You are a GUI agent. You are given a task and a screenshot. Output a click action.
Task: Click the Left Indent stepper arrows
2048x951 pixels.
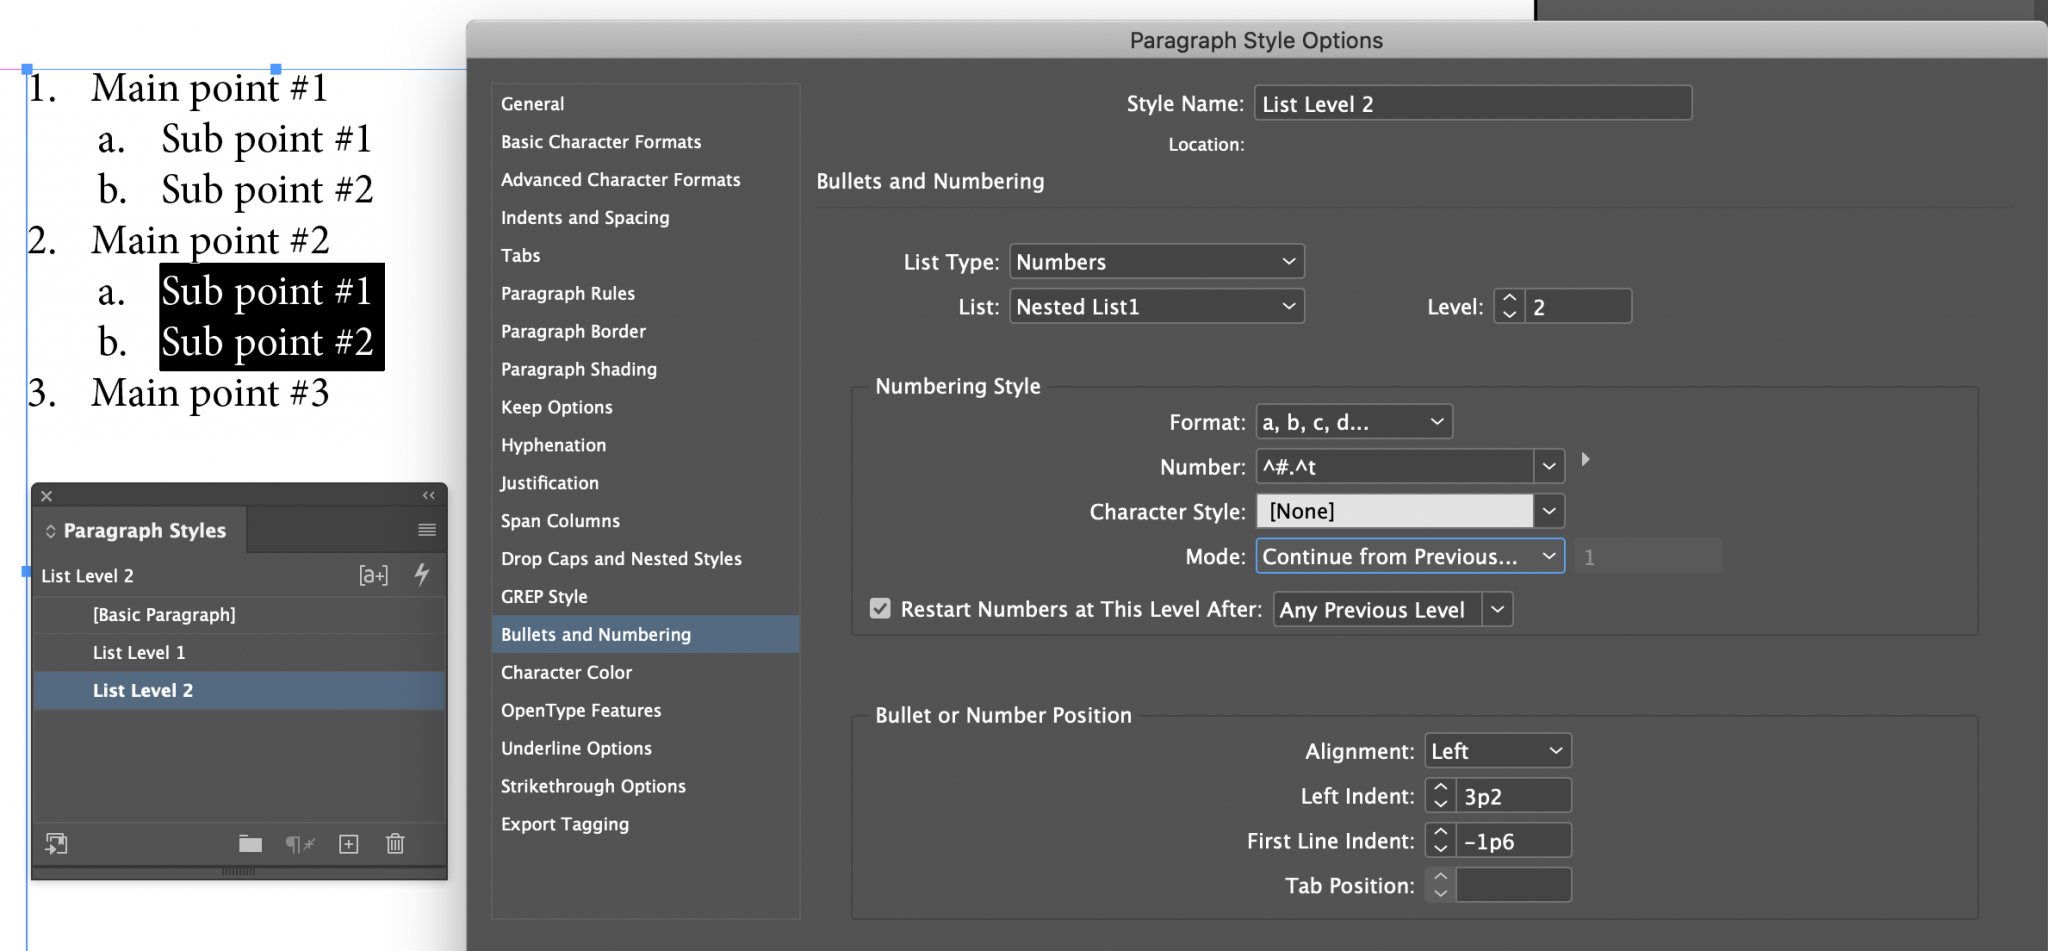[1440, 795]
